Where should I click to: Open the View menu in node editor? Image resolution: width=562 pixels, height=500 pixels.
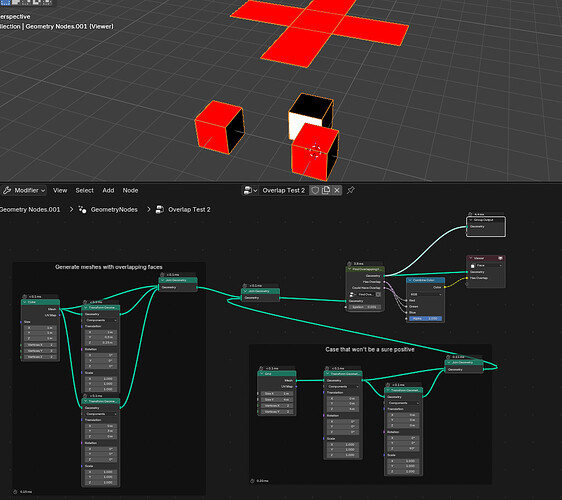(60, 190)
